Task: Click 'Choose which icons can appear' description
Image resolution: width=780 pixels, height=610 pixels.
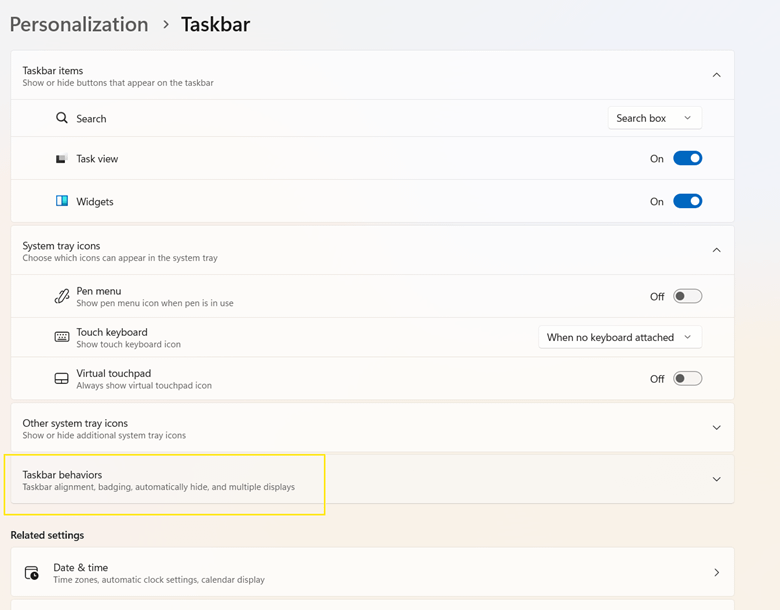Action: (120, 258)
